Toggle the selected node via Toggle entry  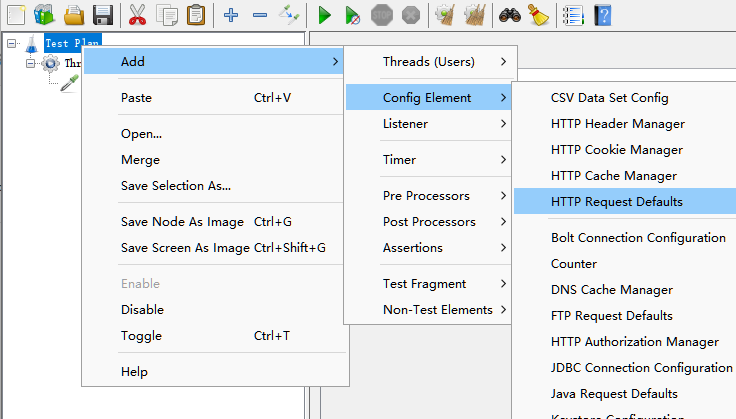141,336
